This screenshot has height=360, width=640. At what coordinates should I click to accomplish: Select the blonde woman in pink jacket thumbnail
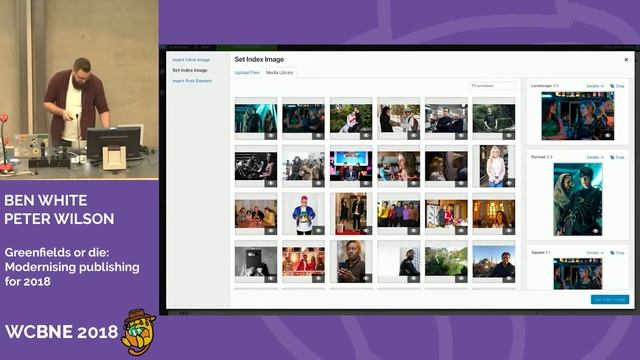coord(494,166)
